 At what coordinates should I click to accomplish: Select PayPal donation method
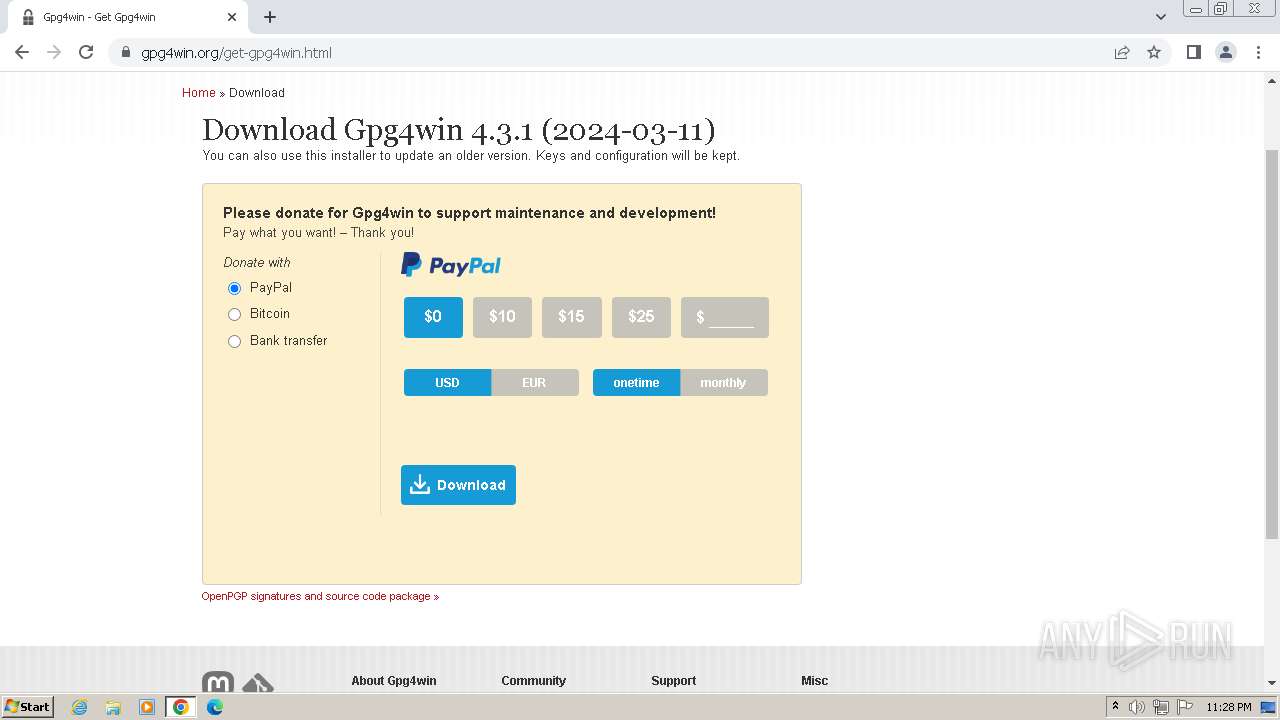[234, 288]
